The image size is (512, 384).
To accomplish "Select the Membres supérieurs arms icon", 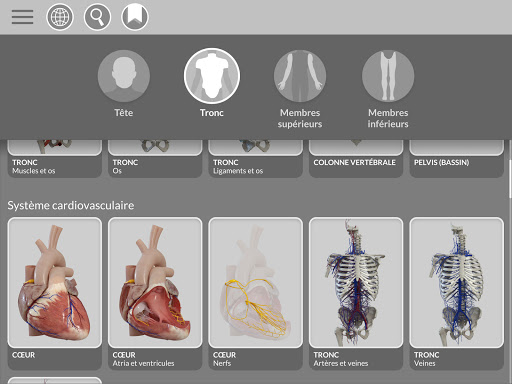I will pyautogui.click(x=300, y=76).
